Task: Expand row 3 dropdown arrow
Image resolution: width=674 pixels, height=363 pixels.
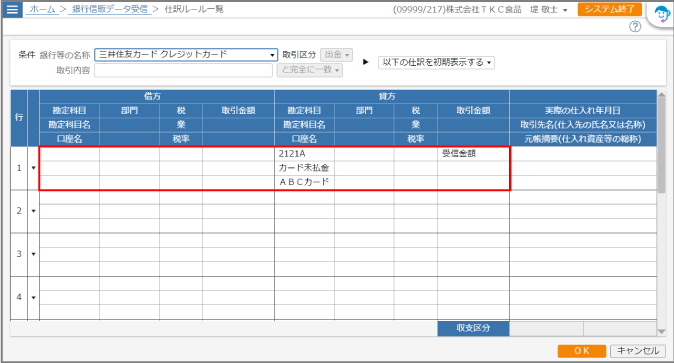Action: tap(34, 254)
